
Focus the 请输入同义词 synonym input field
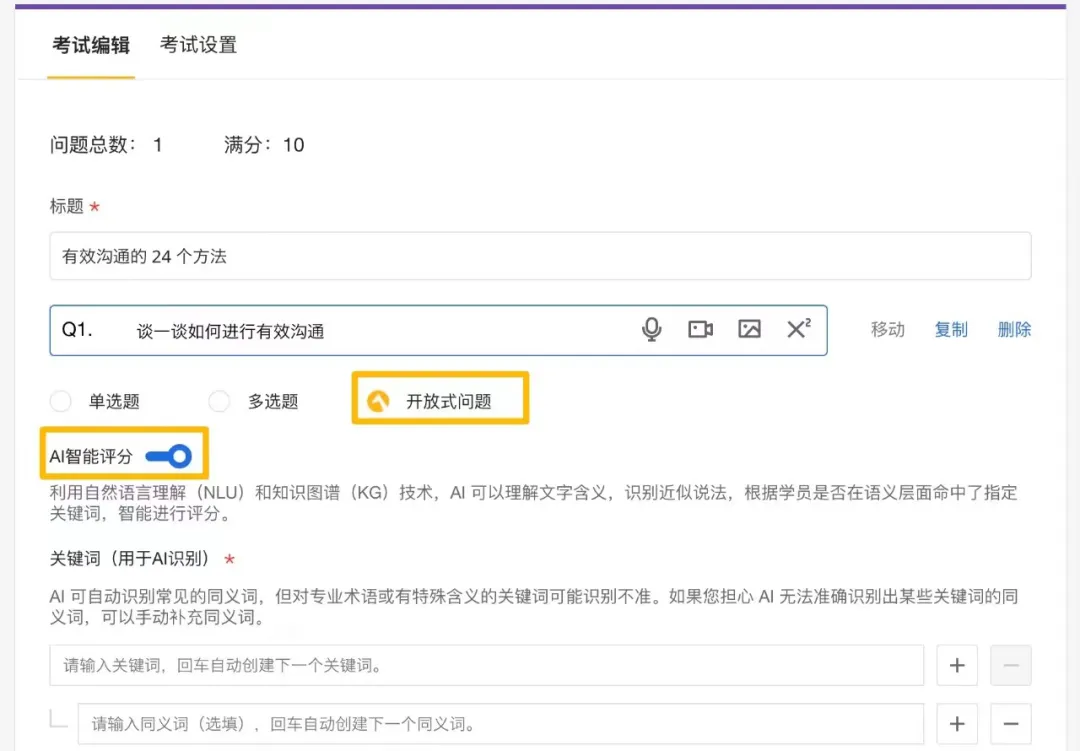[x=500, y=724]
